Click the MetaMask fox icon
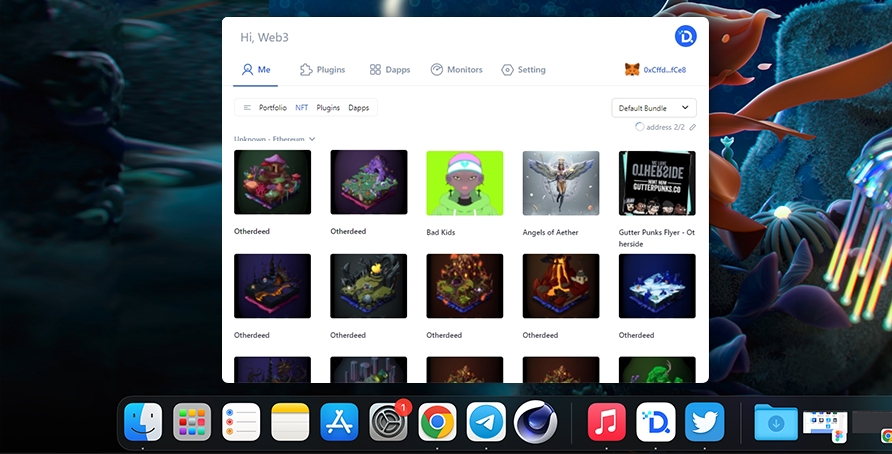892x454 pixels. [x=632, y=69]
